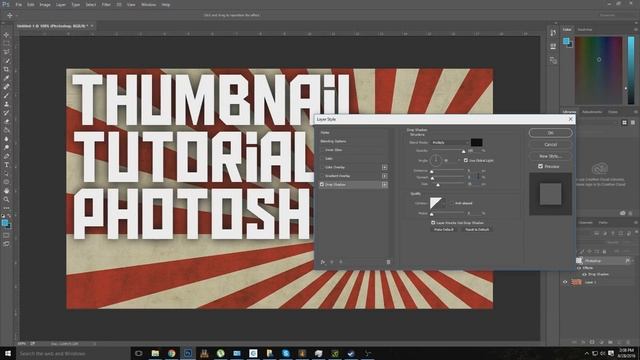The image size is (640, 360).
Task: Toggle the Preview checkbox
Action: click(540, 166)
